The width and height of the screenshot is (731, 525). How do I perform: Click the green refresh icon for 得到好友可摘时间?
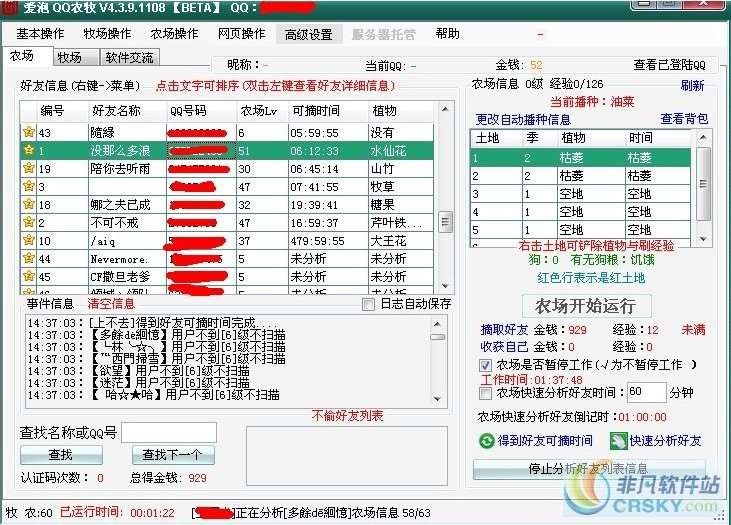pyautogui.click(x=486, y=441)
